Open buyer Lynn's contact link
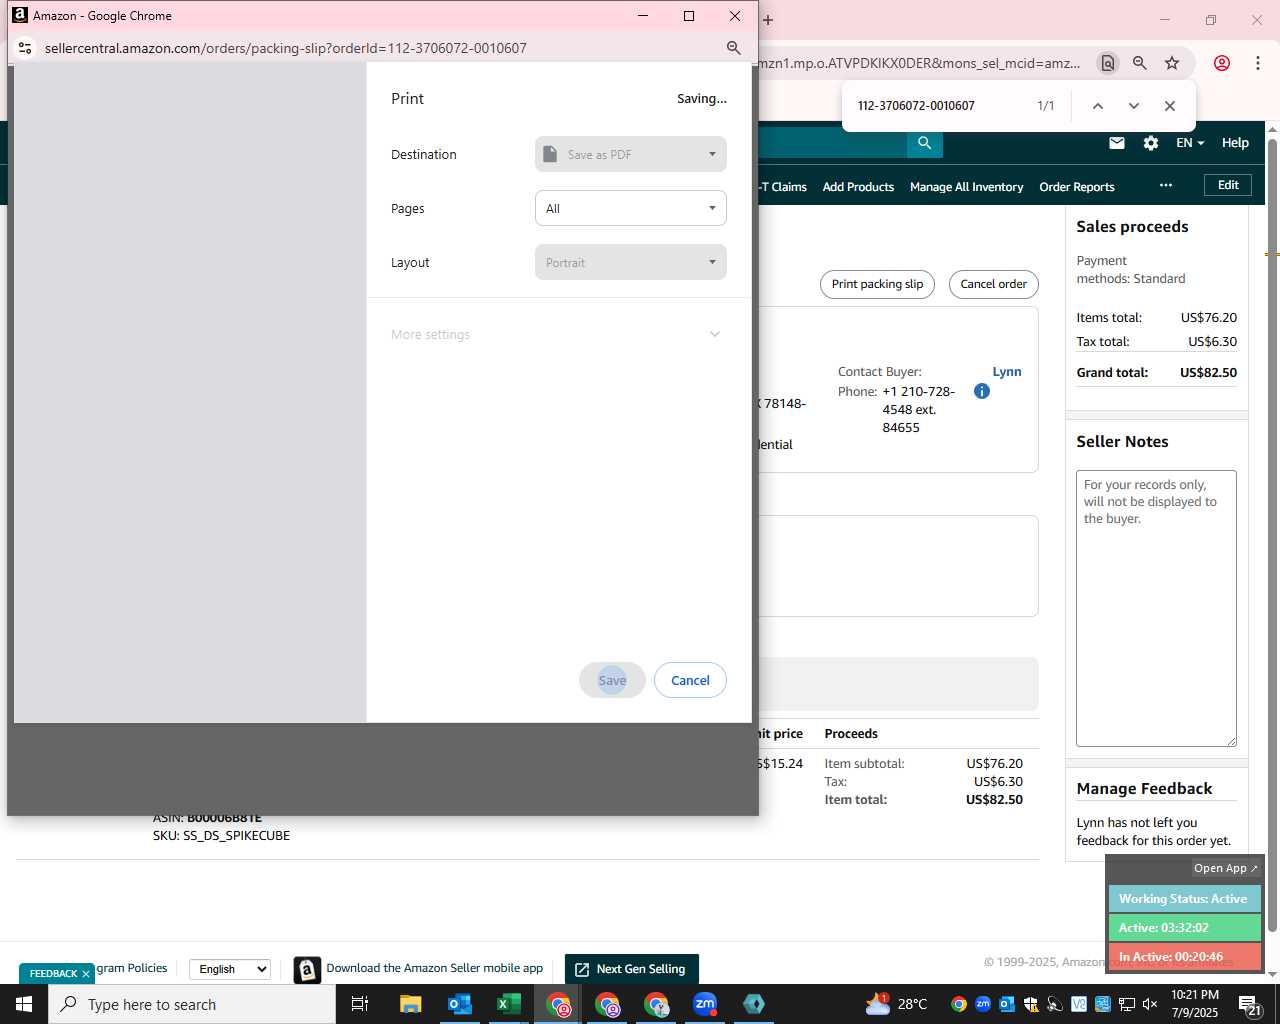The image size is (1280, 1024). 1007,371
